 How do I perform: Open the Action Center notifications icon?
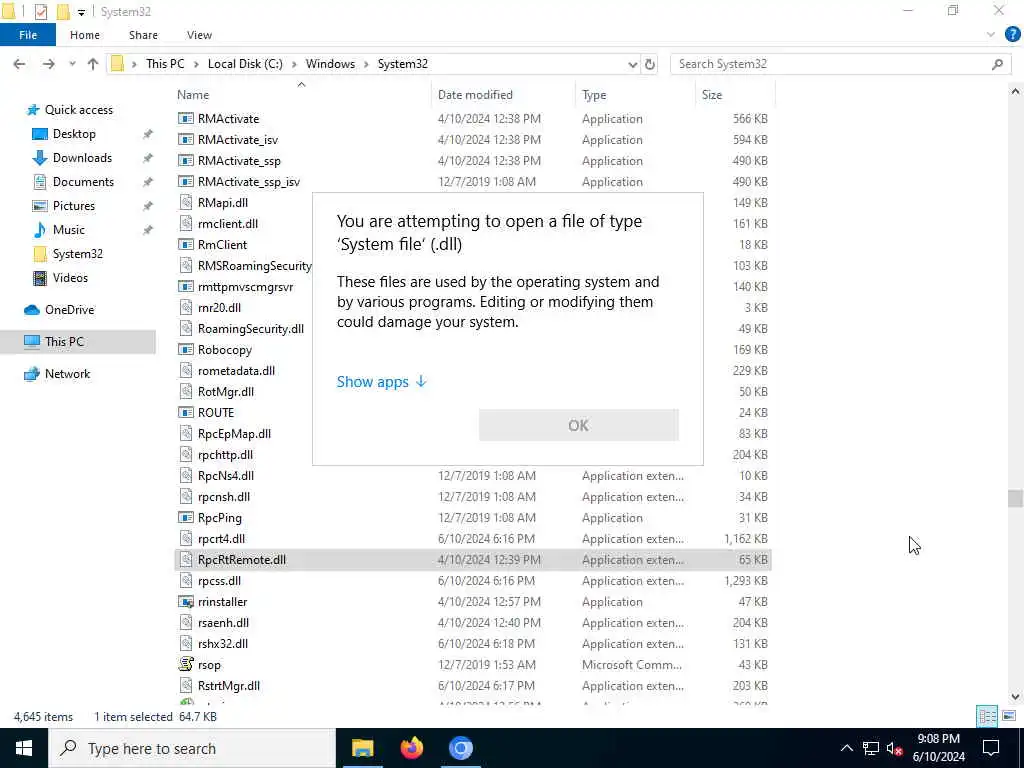point(991,748)
